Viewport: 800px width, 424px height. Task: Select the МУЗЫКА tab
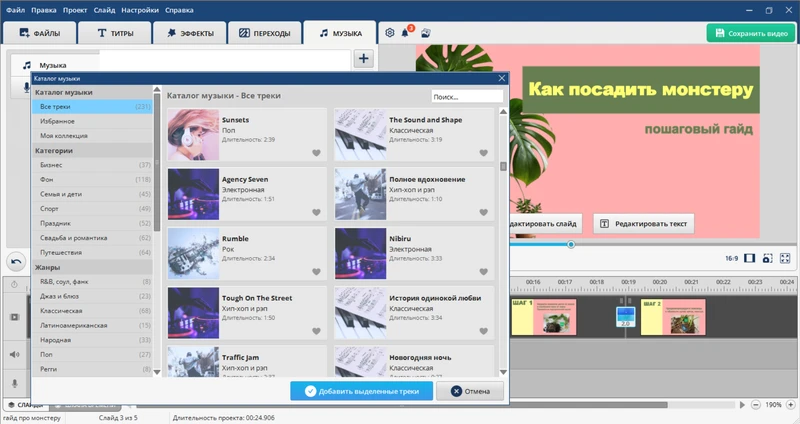(340, 33)
